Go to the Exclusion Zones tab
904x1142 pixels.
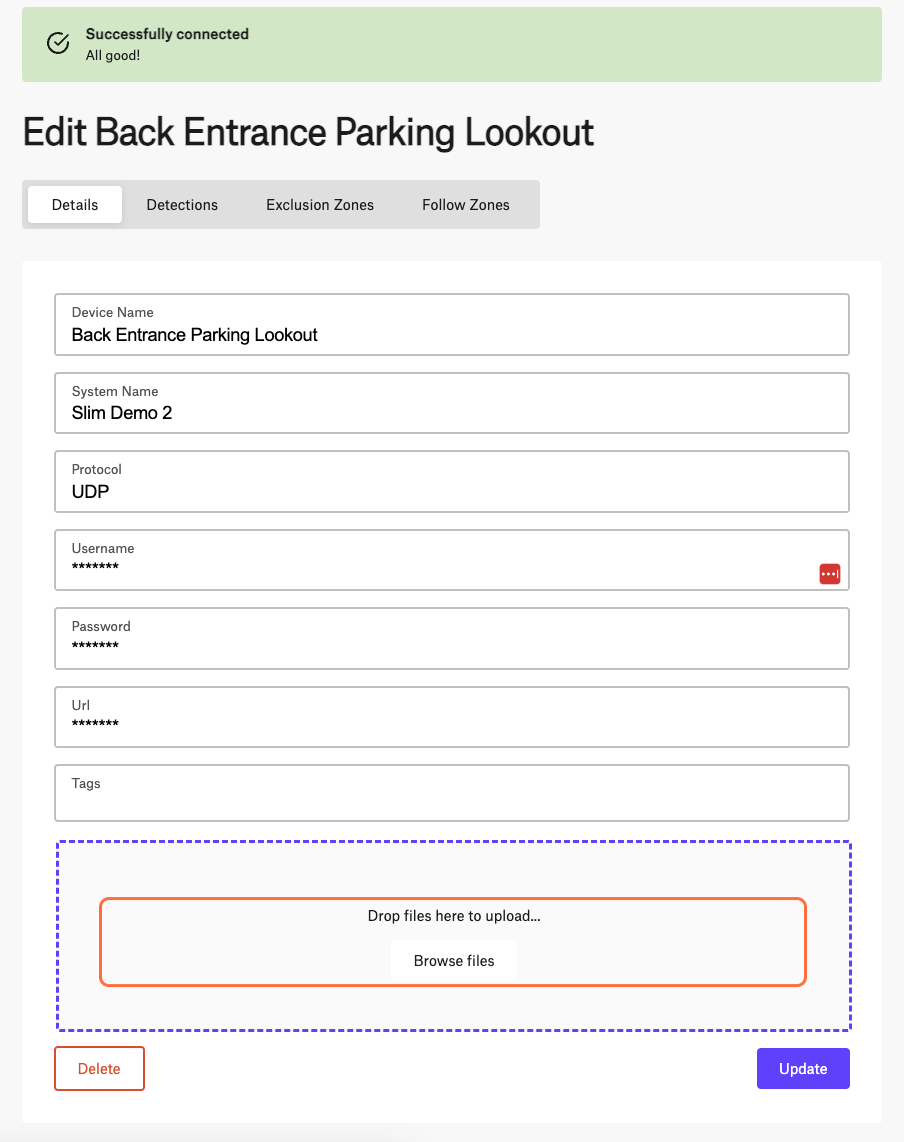(320, 205)
